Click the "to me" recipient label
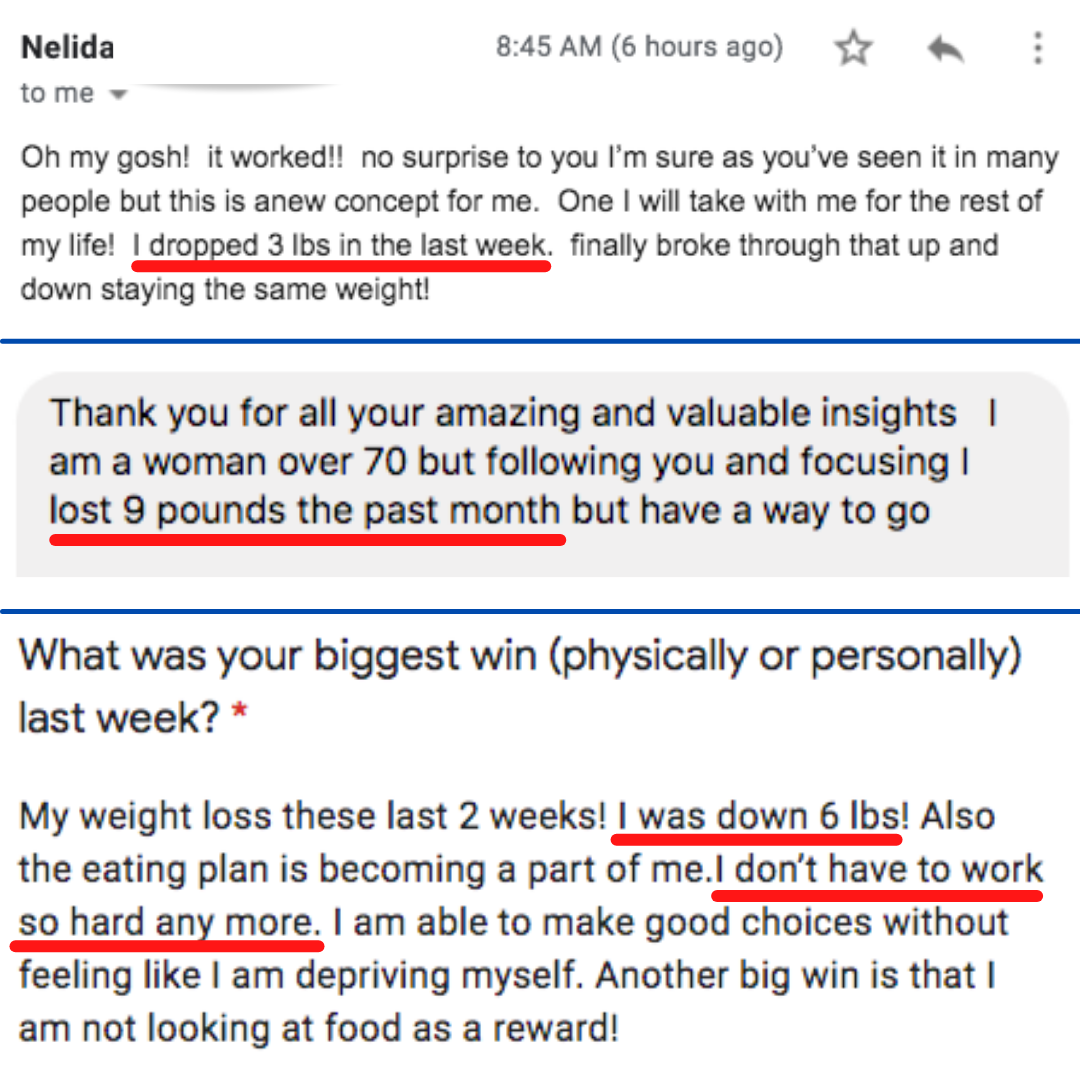Image resolution: width=1080 pixels, height=1080 pixels. coord(57,93)
